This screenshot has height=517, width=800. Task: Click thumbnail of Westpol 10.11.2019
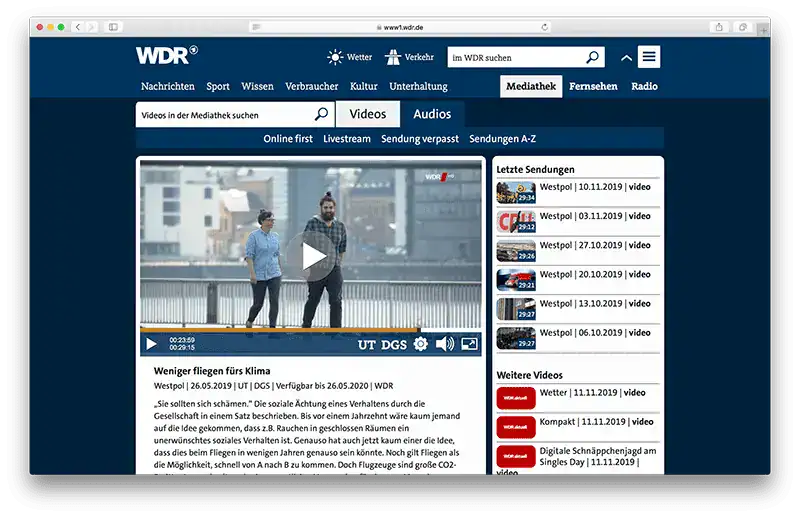coord(516,192)
